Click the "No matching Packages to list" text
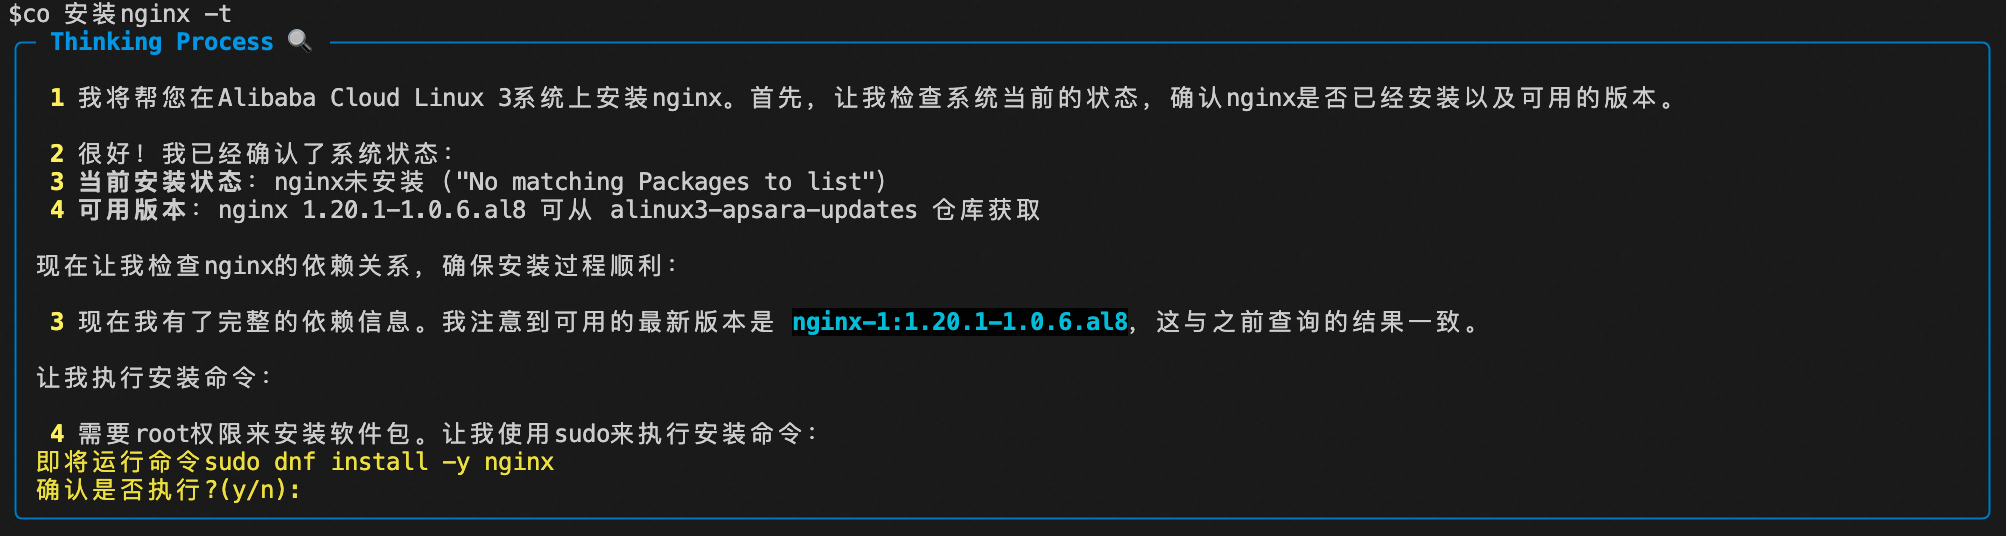Viewport: 2006px width, 536px height. point(665,182)
